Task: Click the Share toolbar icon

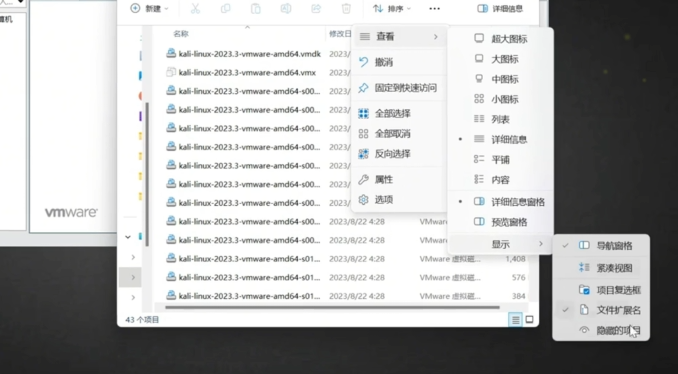Action: point(316,9)
